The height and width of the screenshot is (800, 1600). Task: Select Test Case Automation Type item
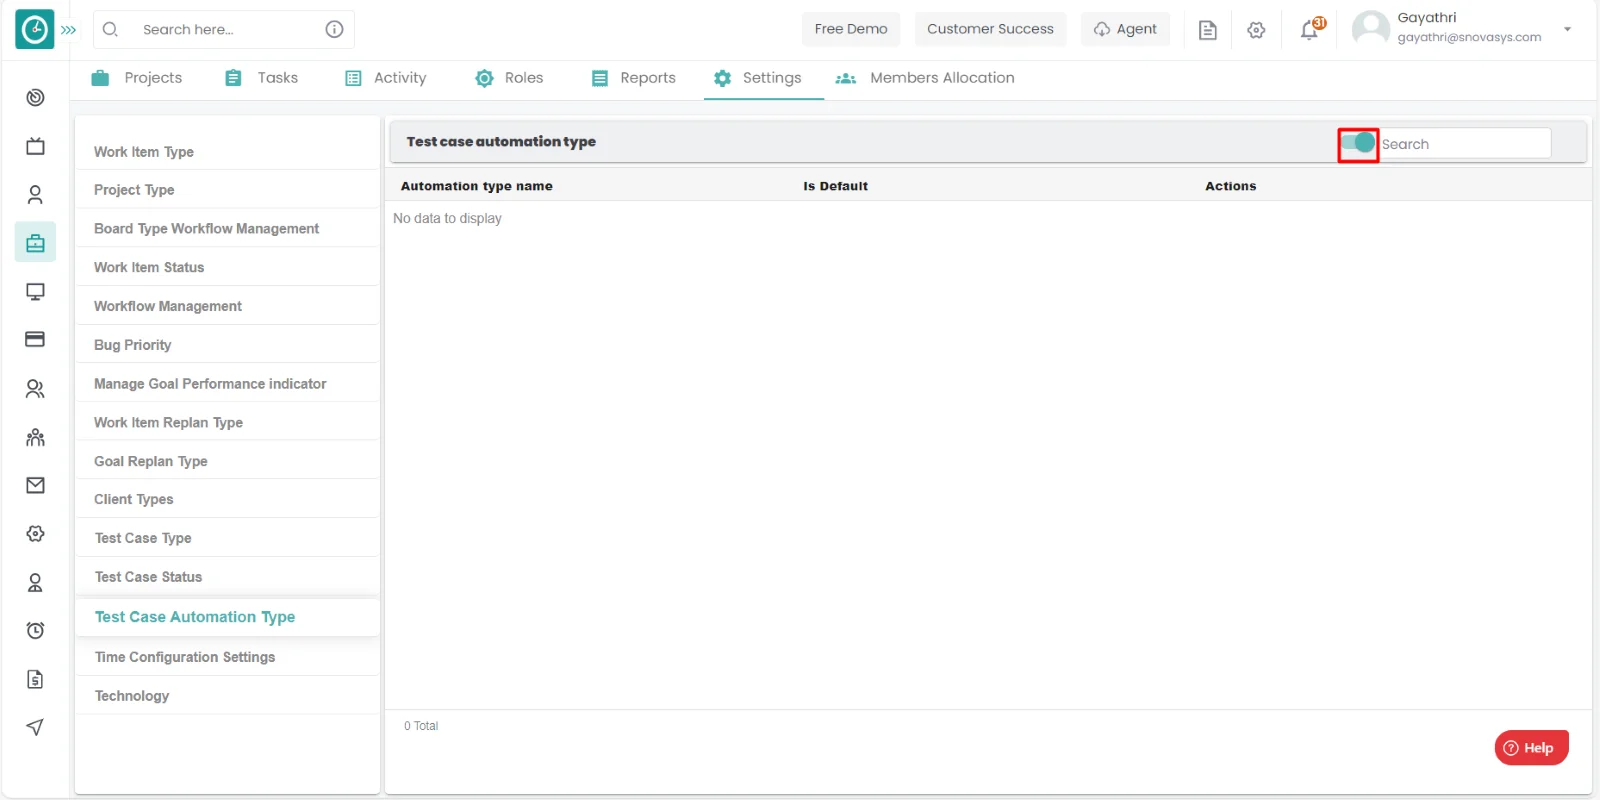click(x=227, y=617)
